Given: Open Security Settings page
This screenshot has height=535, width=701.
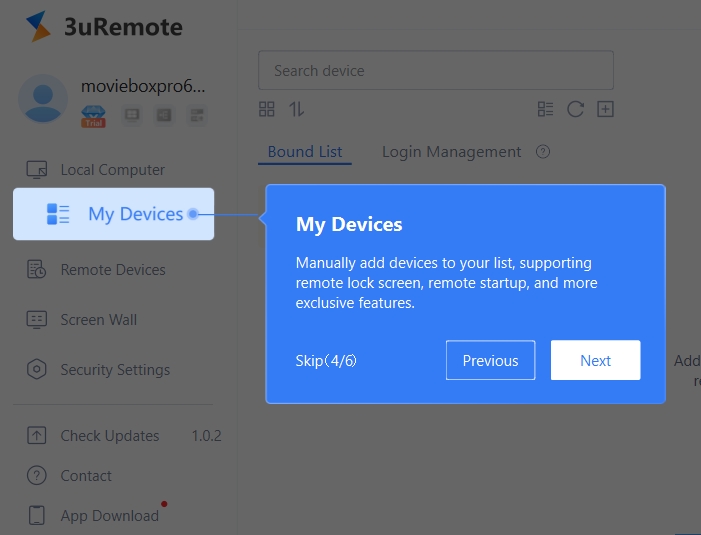Looking at the screenshot, I should tap(114, 370).
